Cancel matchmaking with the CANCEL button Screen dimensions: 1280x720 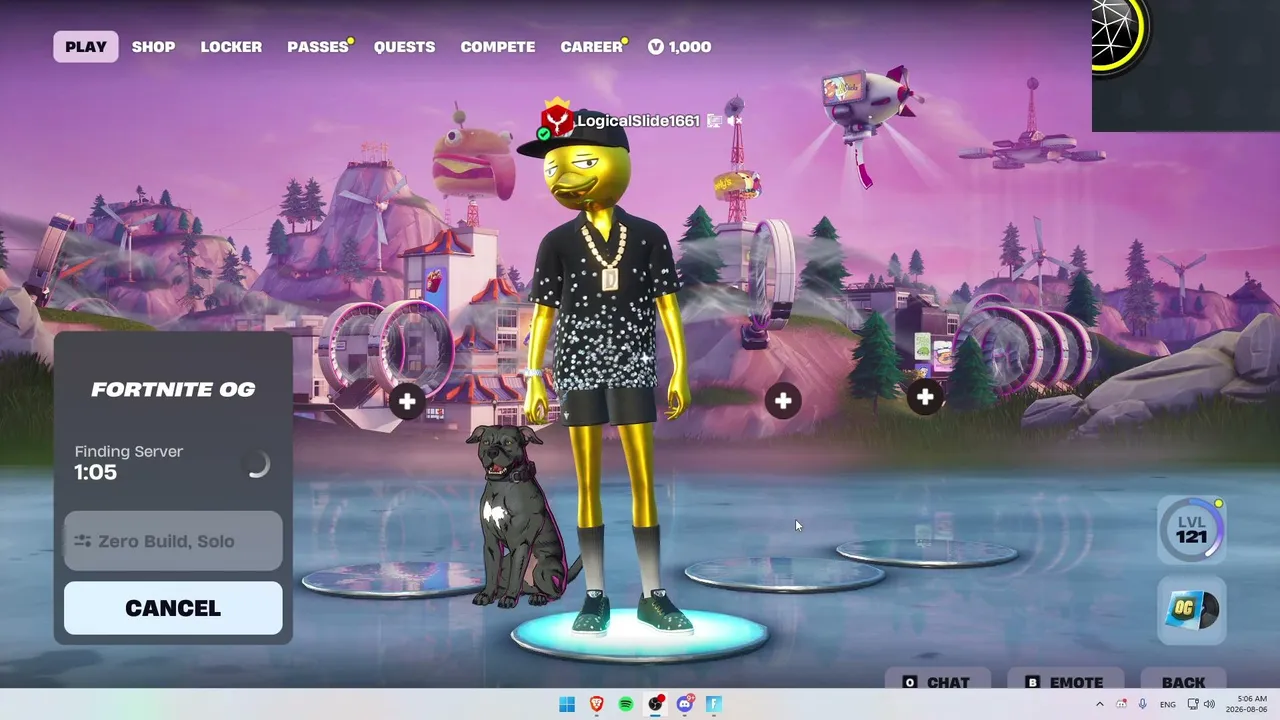pyautogui.click(x=173, y=608)
